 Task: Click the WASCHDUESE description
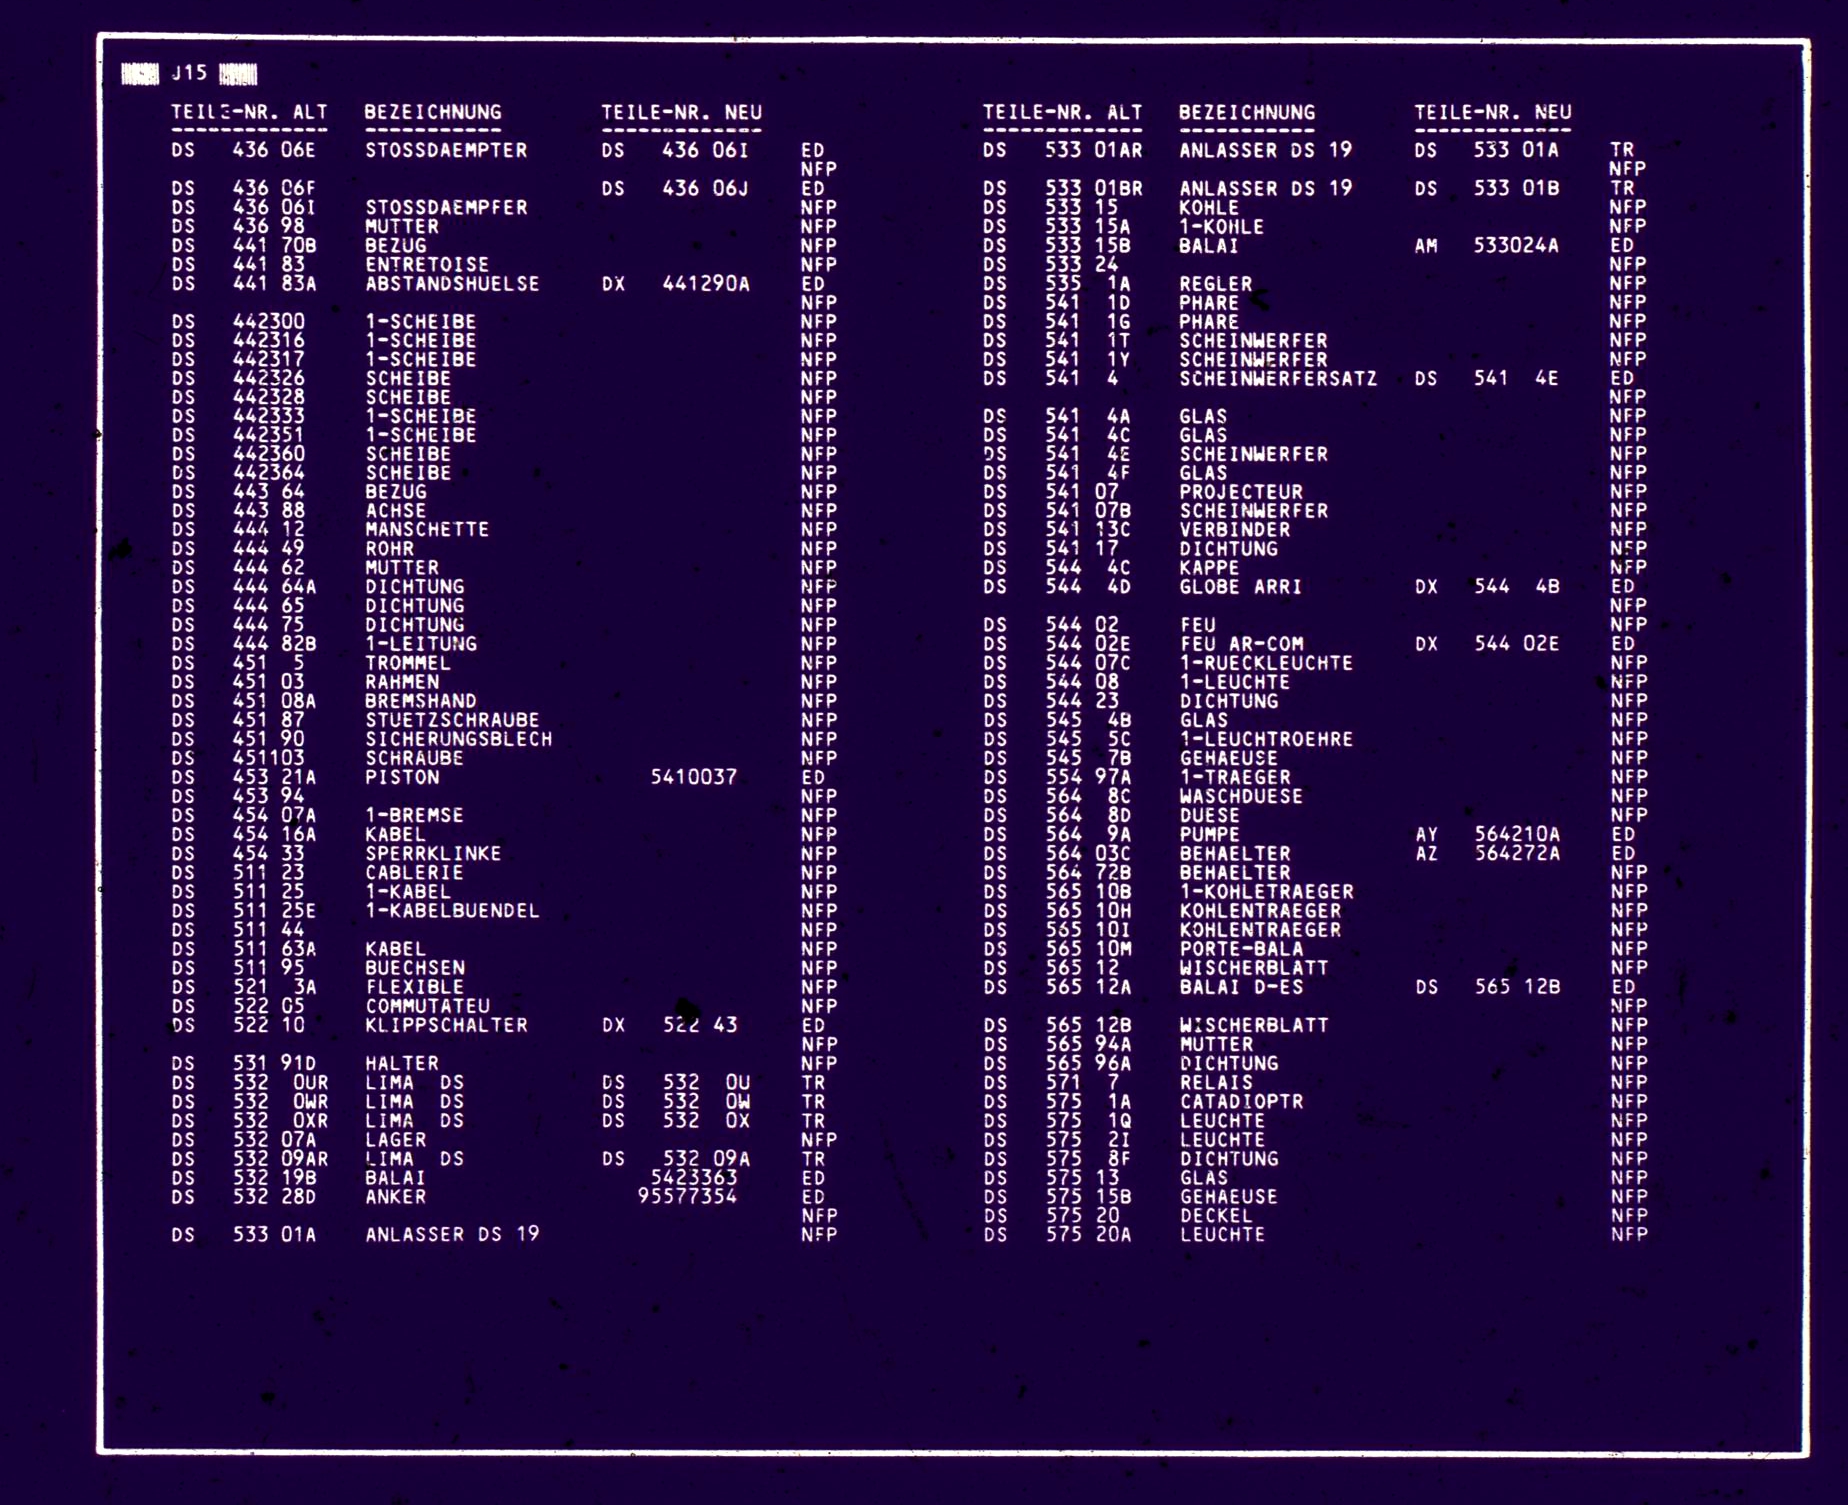1241,796
